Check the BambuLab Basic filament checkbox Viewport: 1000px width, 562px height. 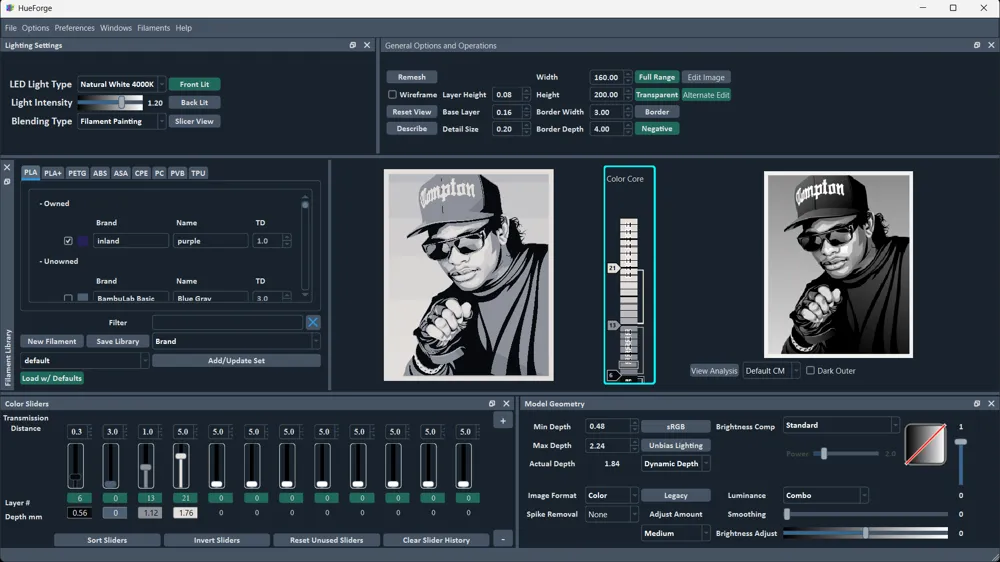68,298
